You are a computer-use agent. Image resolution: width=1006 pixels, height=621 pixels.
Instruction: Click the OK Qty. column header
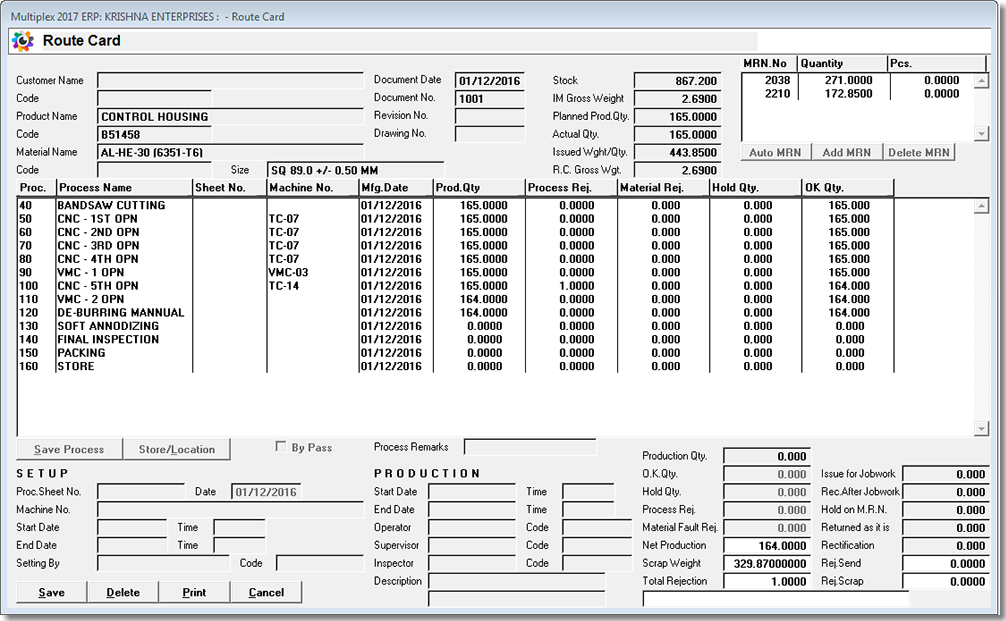point(847,187)
